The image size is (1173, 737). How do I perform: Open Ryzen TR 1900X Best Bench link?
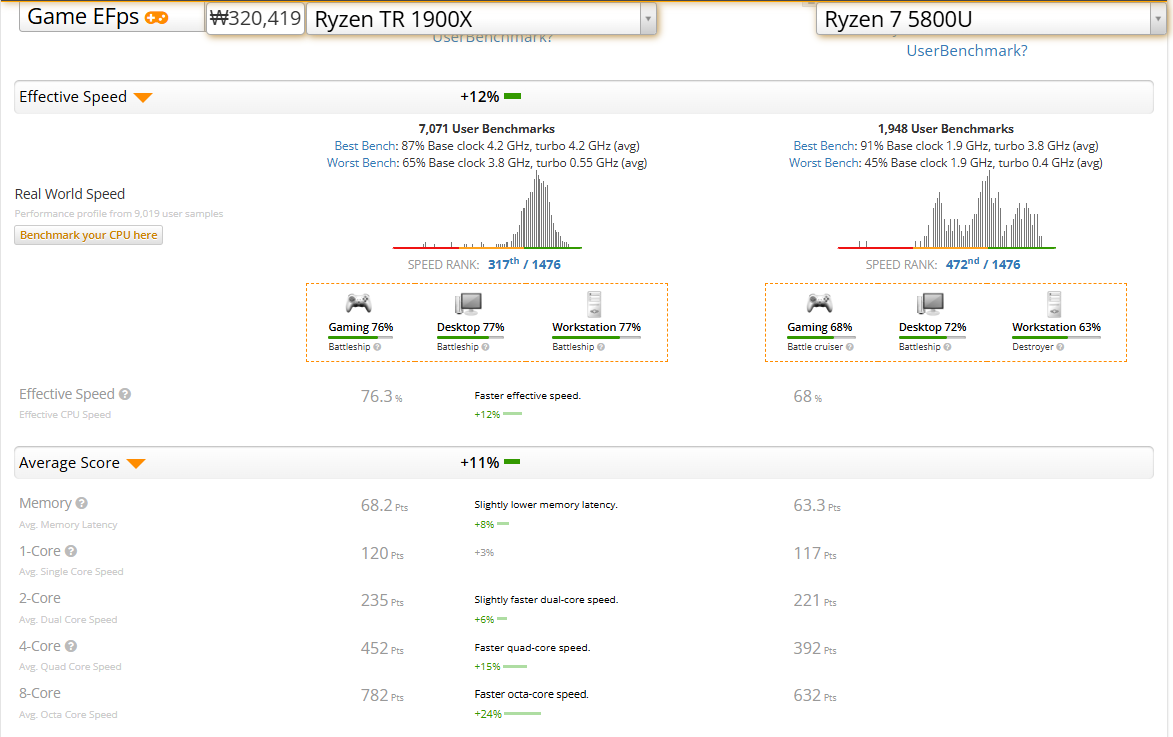(x=365, y=146)
